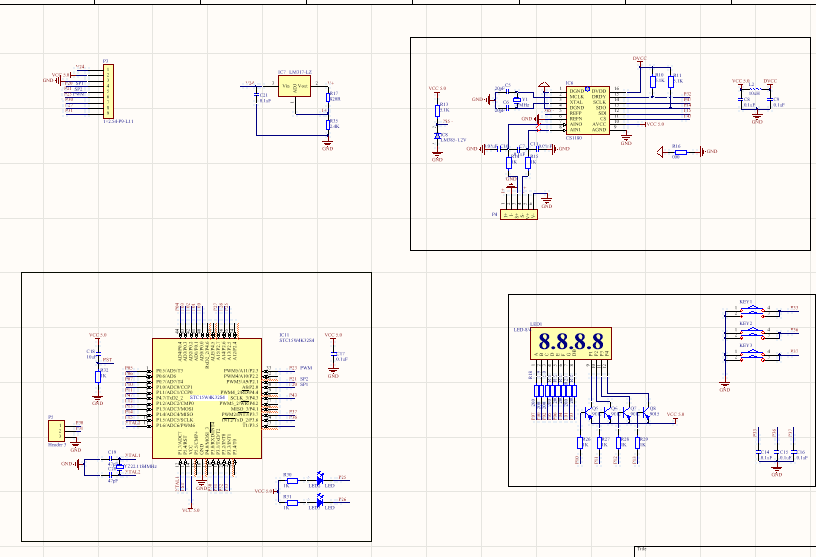Select crystal Y1 near the CS1180

[x=517, y=100]
